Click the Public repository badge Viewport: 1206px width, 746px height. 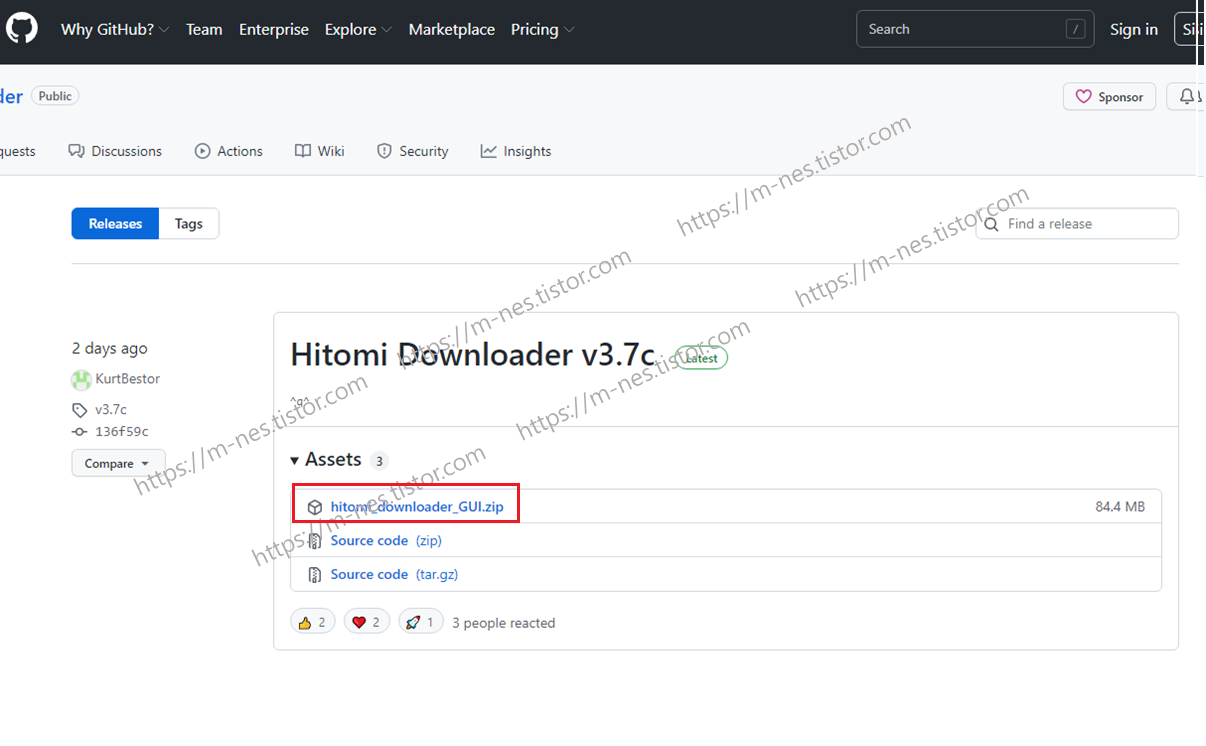(x=55, y=96)
